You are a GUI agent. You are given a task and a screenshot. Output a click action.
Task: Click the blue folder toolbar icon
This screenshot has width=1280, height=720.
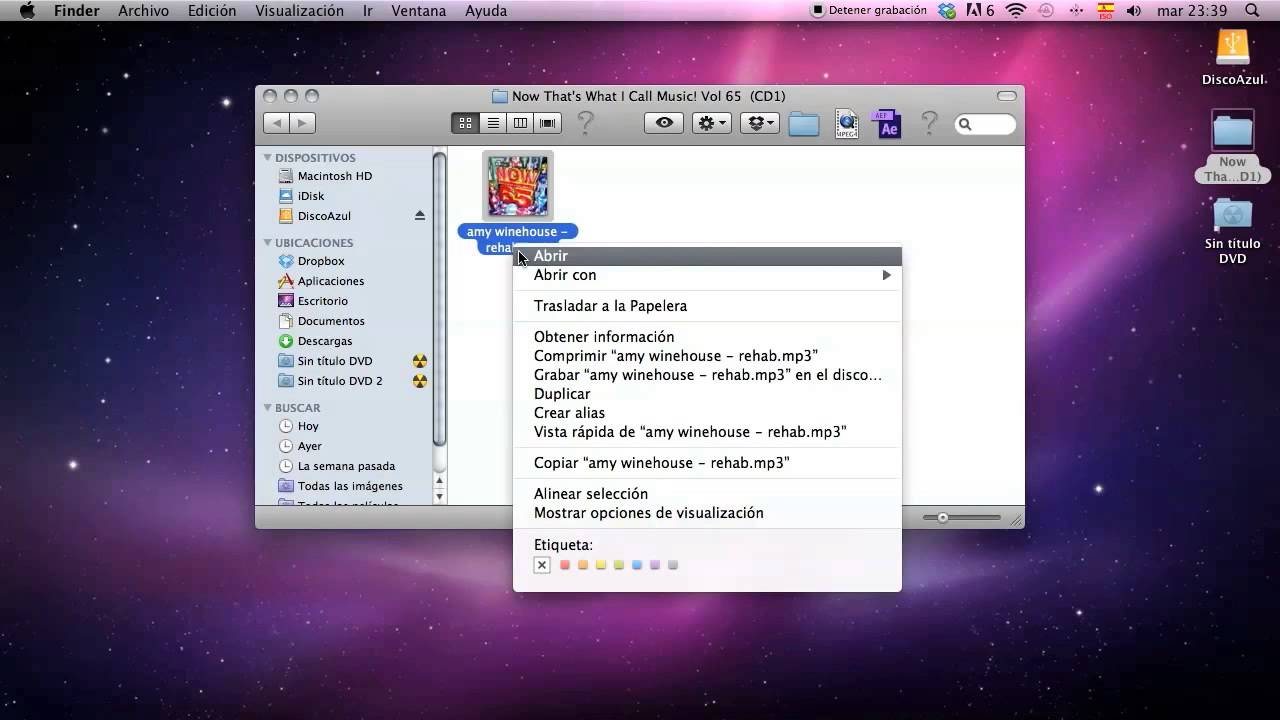click(x=804, y=124)
